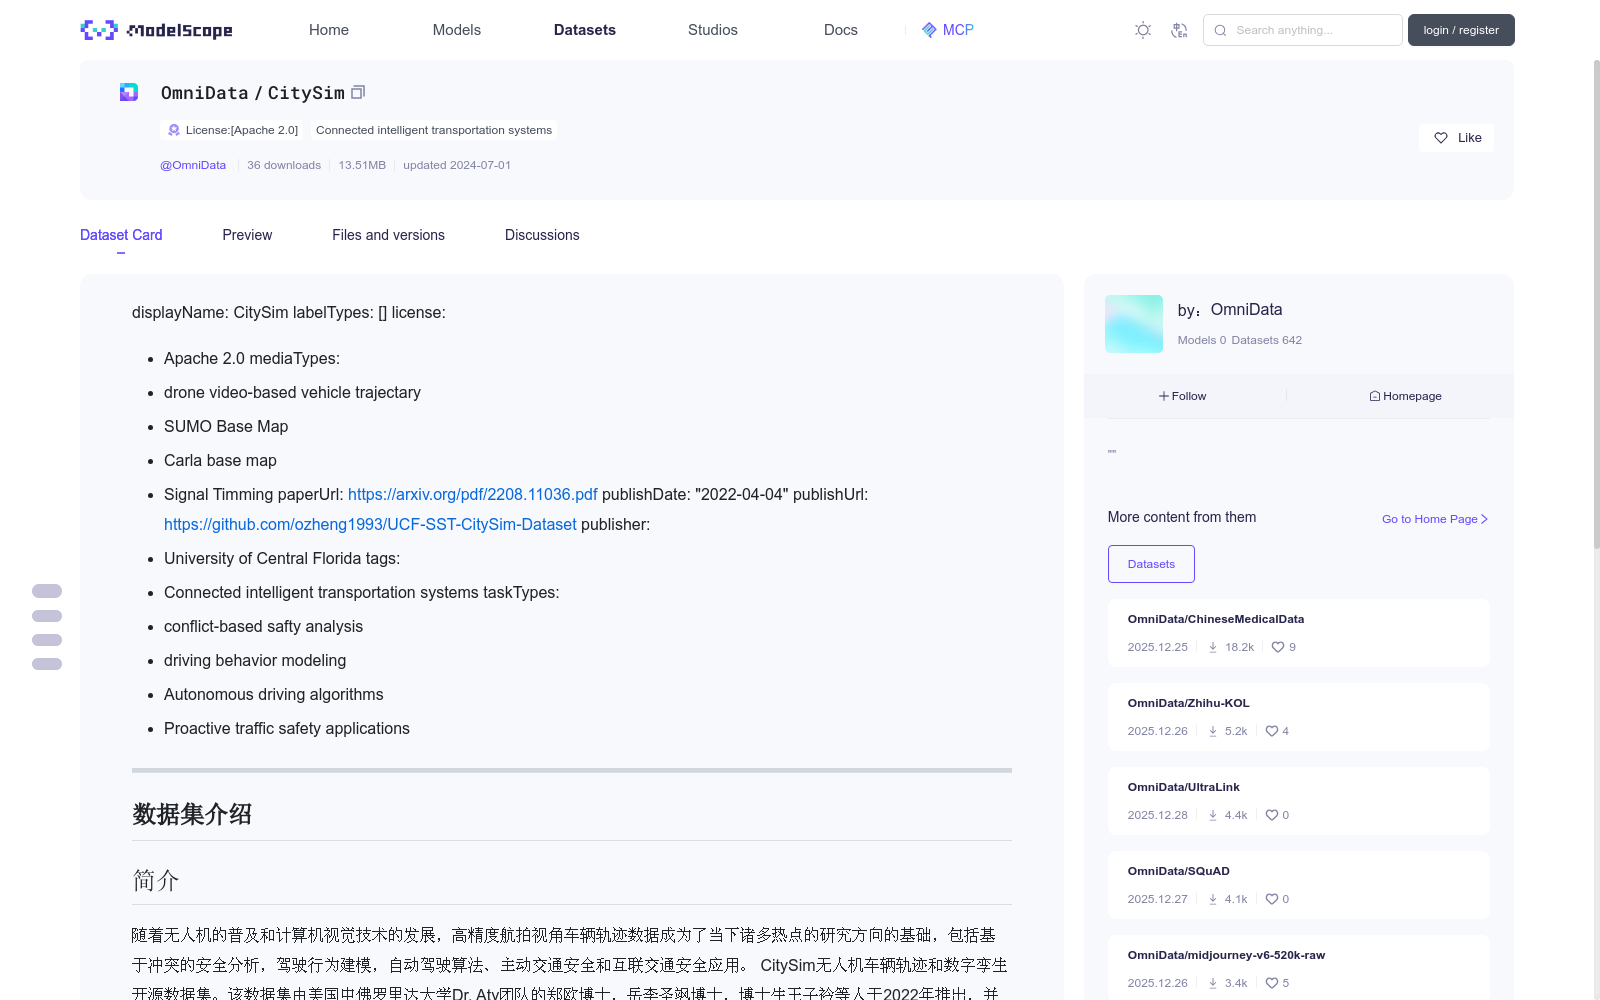Viewport: 1600px width, 1000px height.
Task: Switch to the Files and versions tab
Action: coord(388,235)
